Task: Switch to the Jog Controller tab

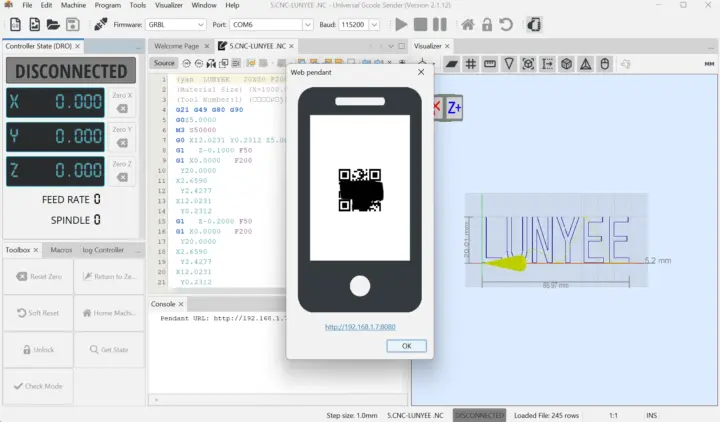Action: 103,250
